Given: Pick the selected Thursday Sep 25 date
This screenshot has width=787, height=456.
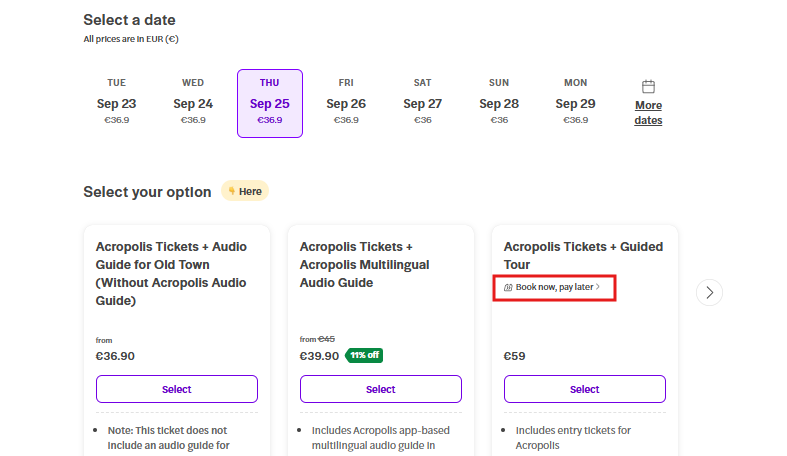Looking at the screenshot, I should [x=269, y=103].
